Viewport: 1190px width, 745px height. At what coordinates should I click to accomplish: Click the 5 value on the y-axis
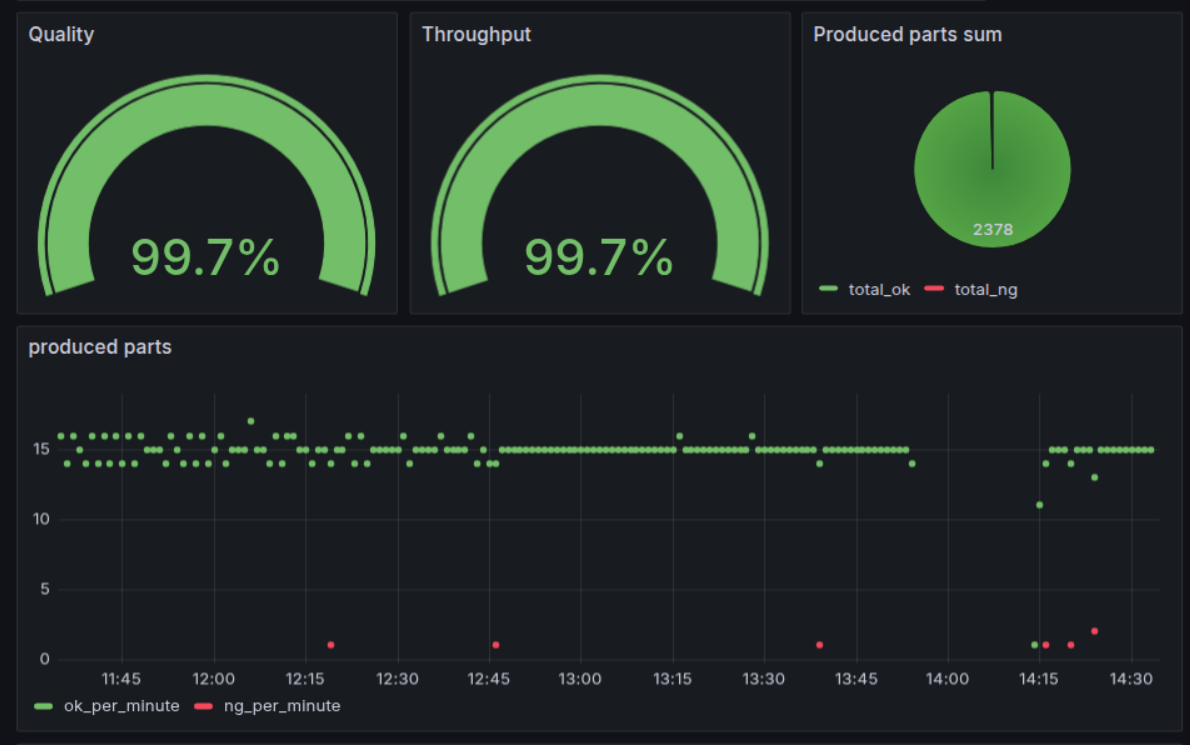45,589
